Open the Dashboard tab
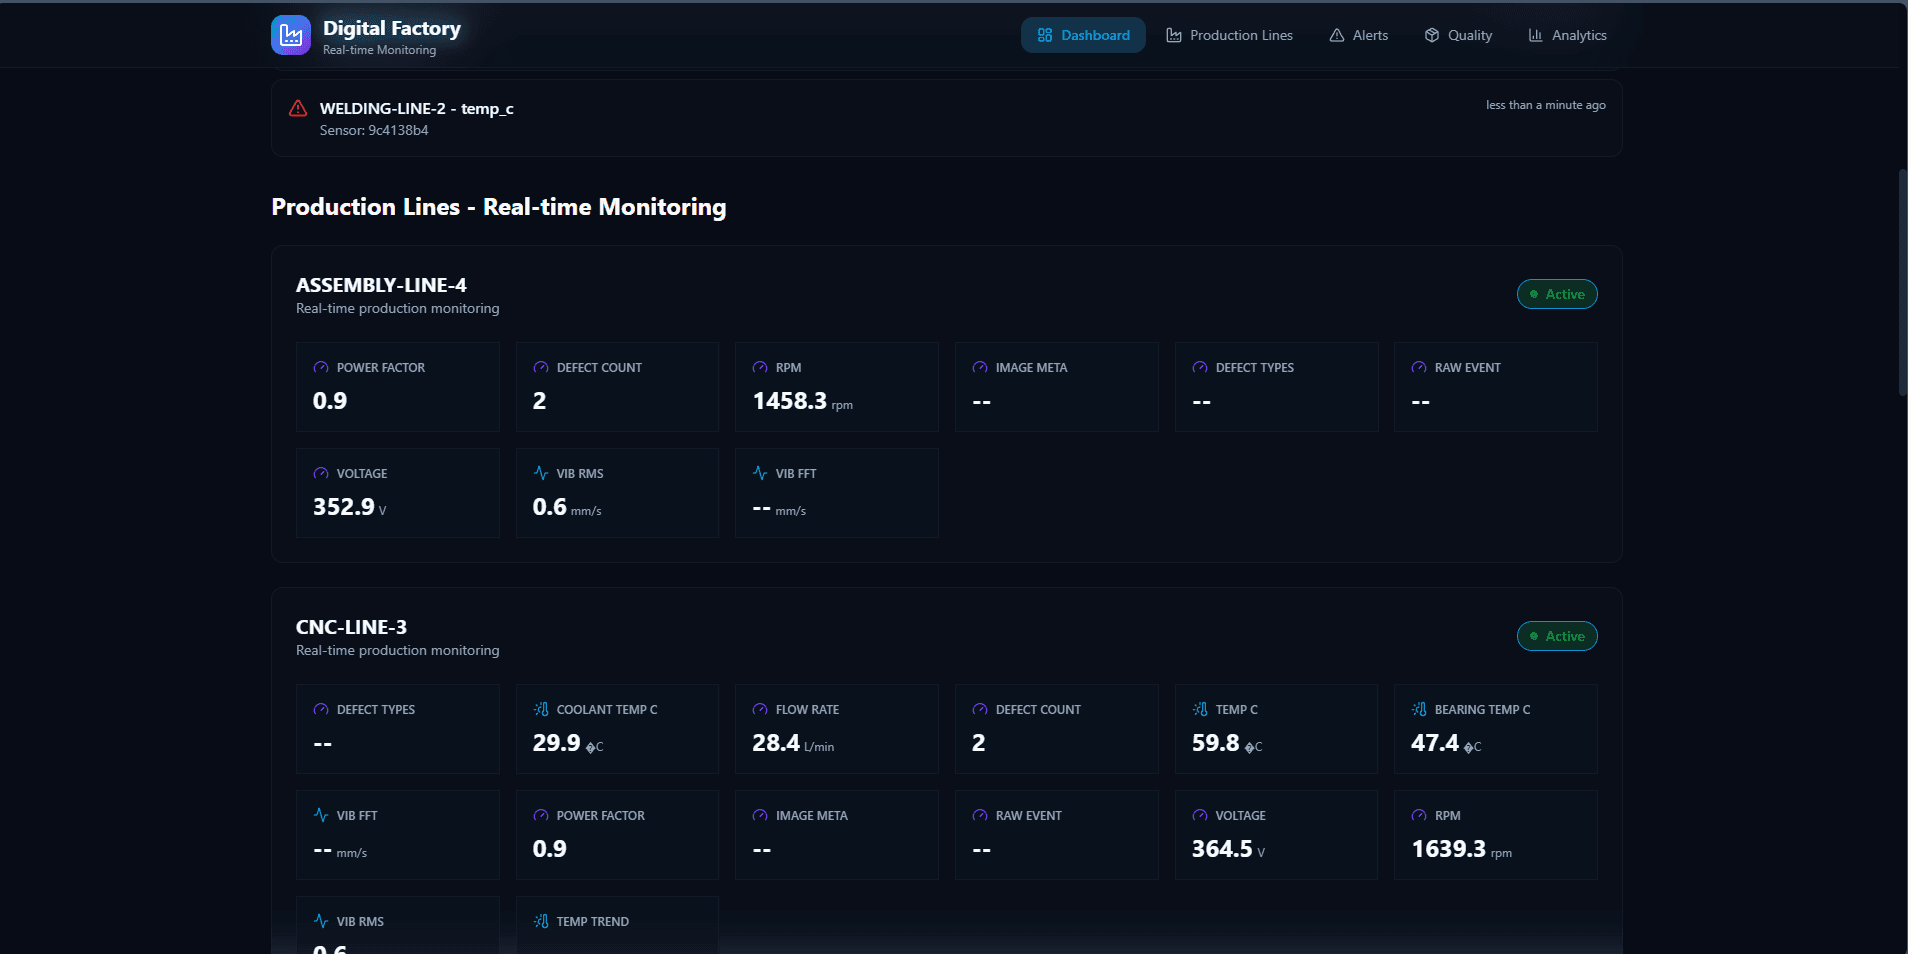Image resolution: width=1908 pixels, height=954 pixels. click(1083, 35)
